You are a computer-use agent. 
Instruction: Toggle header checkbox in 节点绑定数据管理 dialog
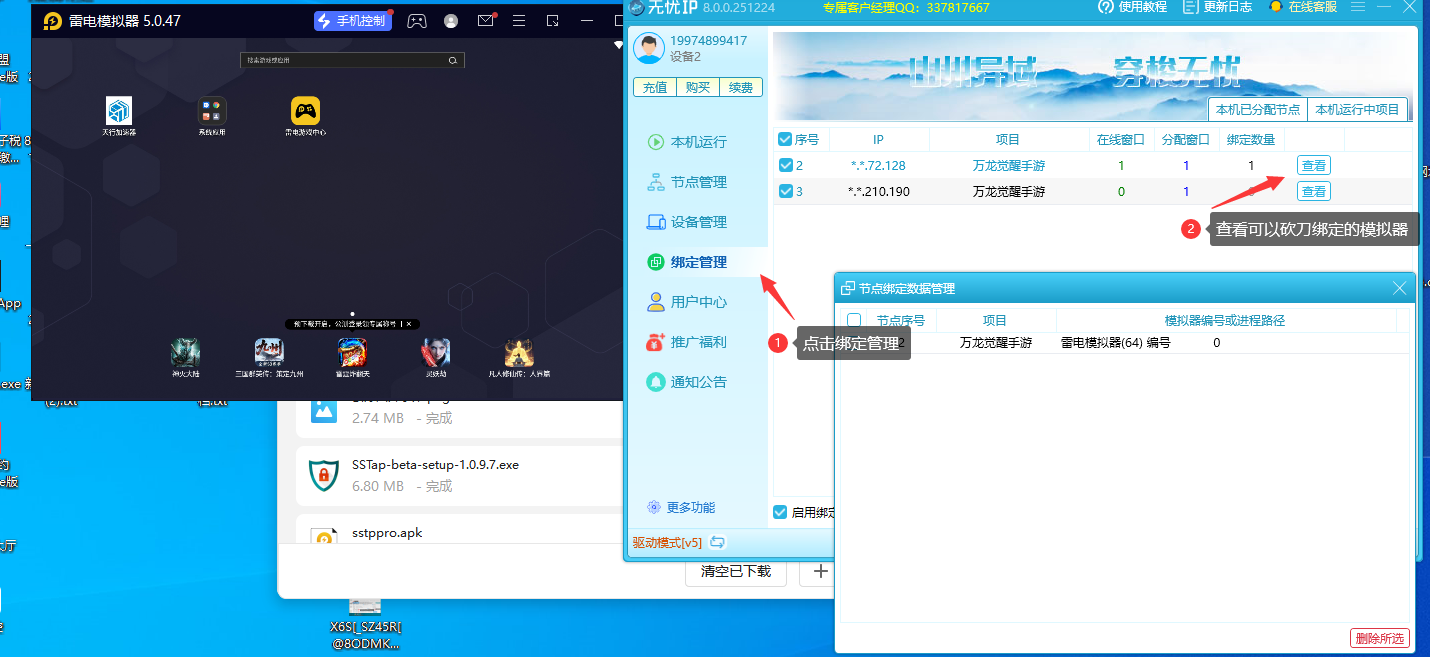click(854, 320)
